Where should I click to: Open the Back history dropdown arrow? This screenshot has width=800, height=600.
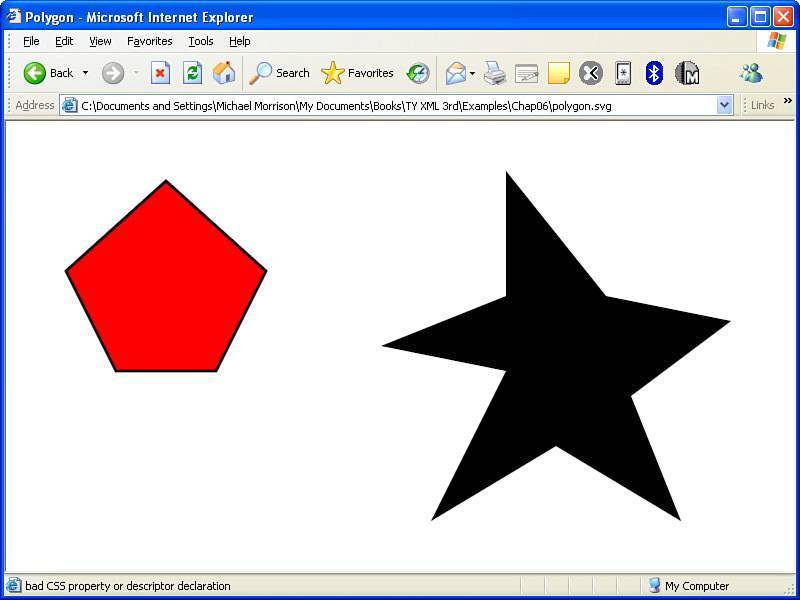[85, 73]
